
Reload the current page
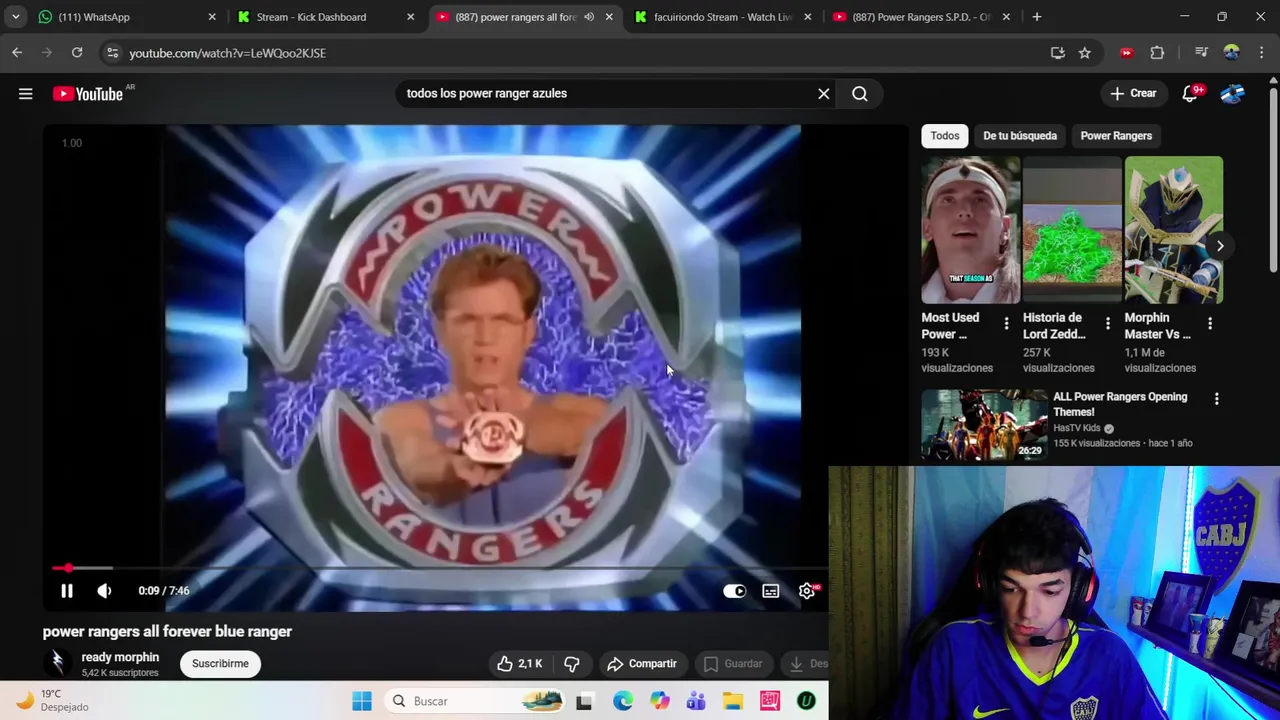click(77, 53)
